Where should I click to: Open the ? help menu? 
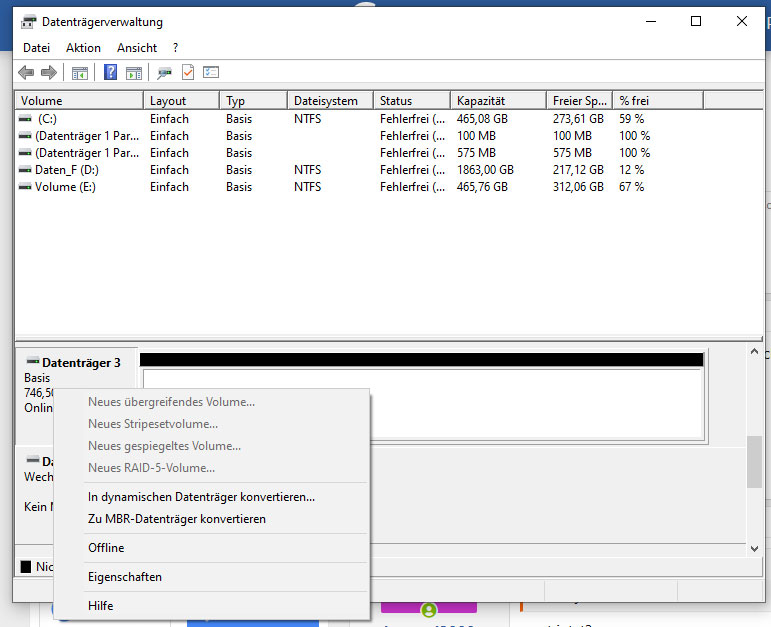[176, 48]
